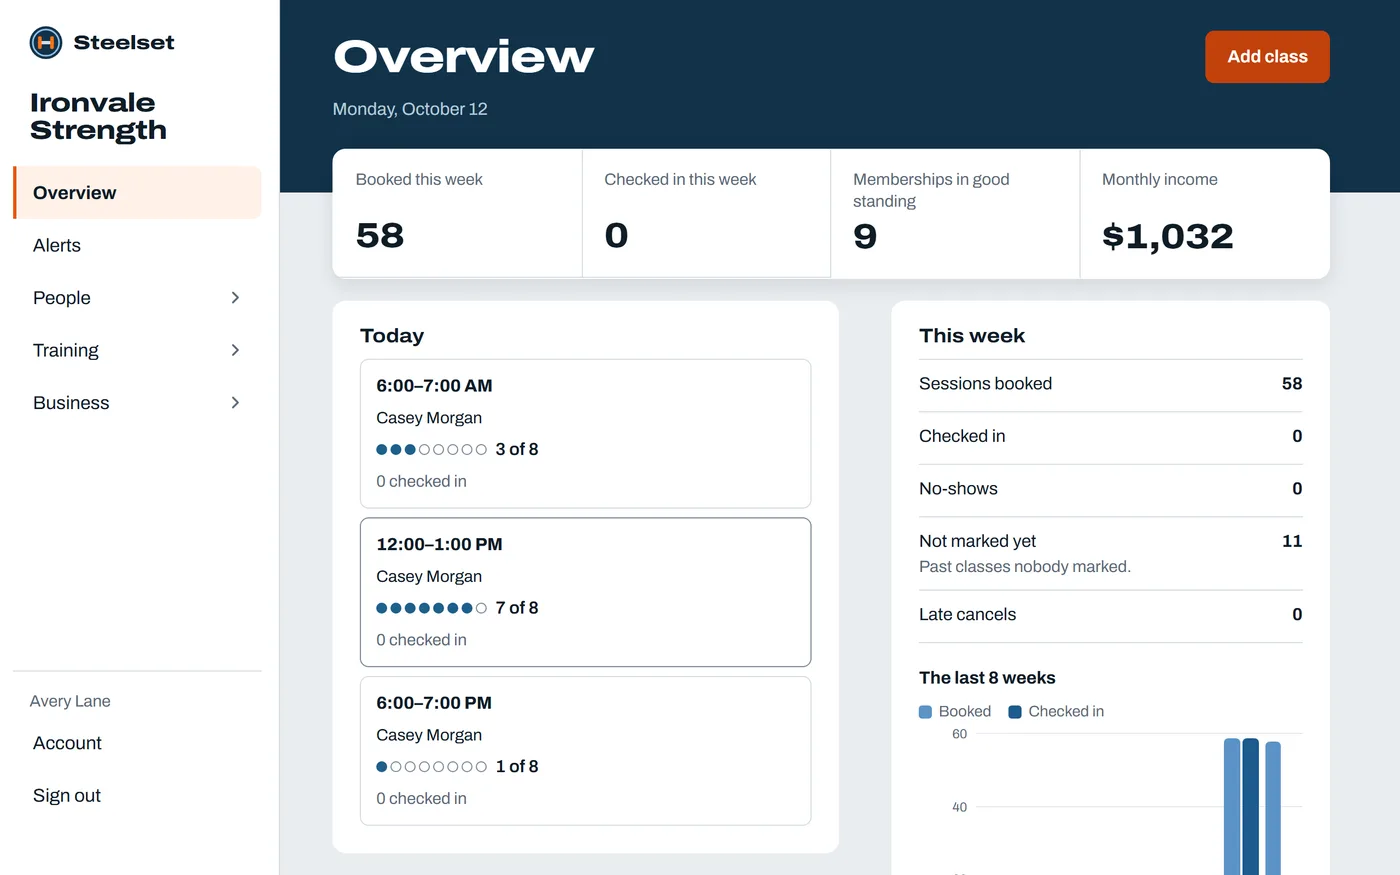This screenshot has width=1400, height=875.
Task: Click the Checked in legend swatch
Action: click(1015, 712)
